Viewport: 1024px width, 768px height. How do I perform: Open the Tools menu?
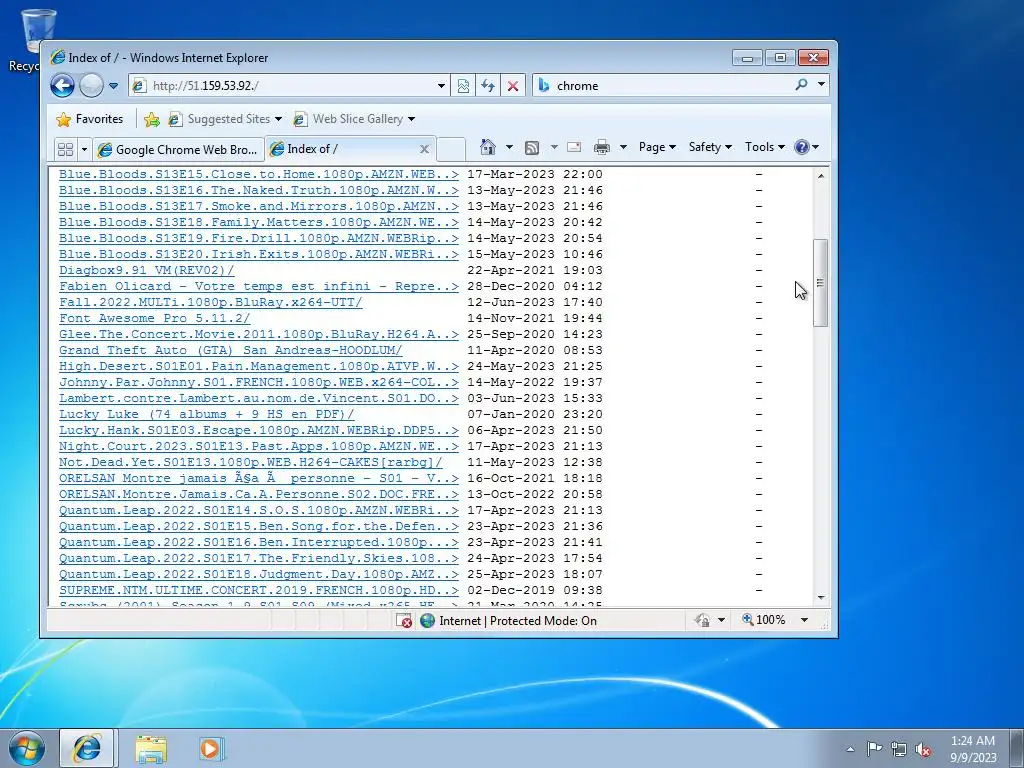[765, 147]
